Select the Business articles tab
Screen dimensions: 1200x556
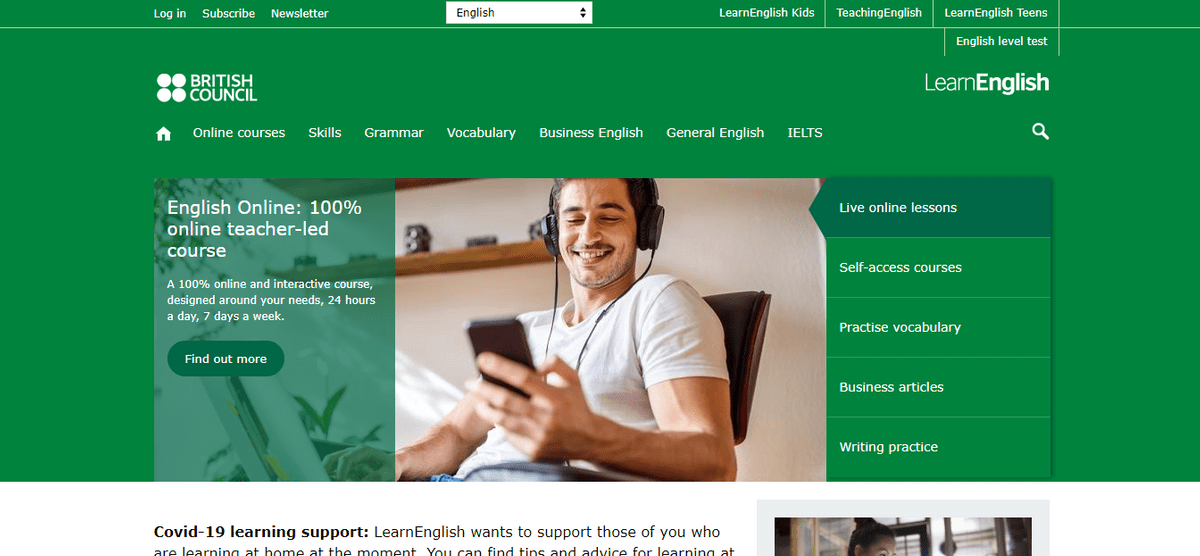coord(938,388)
